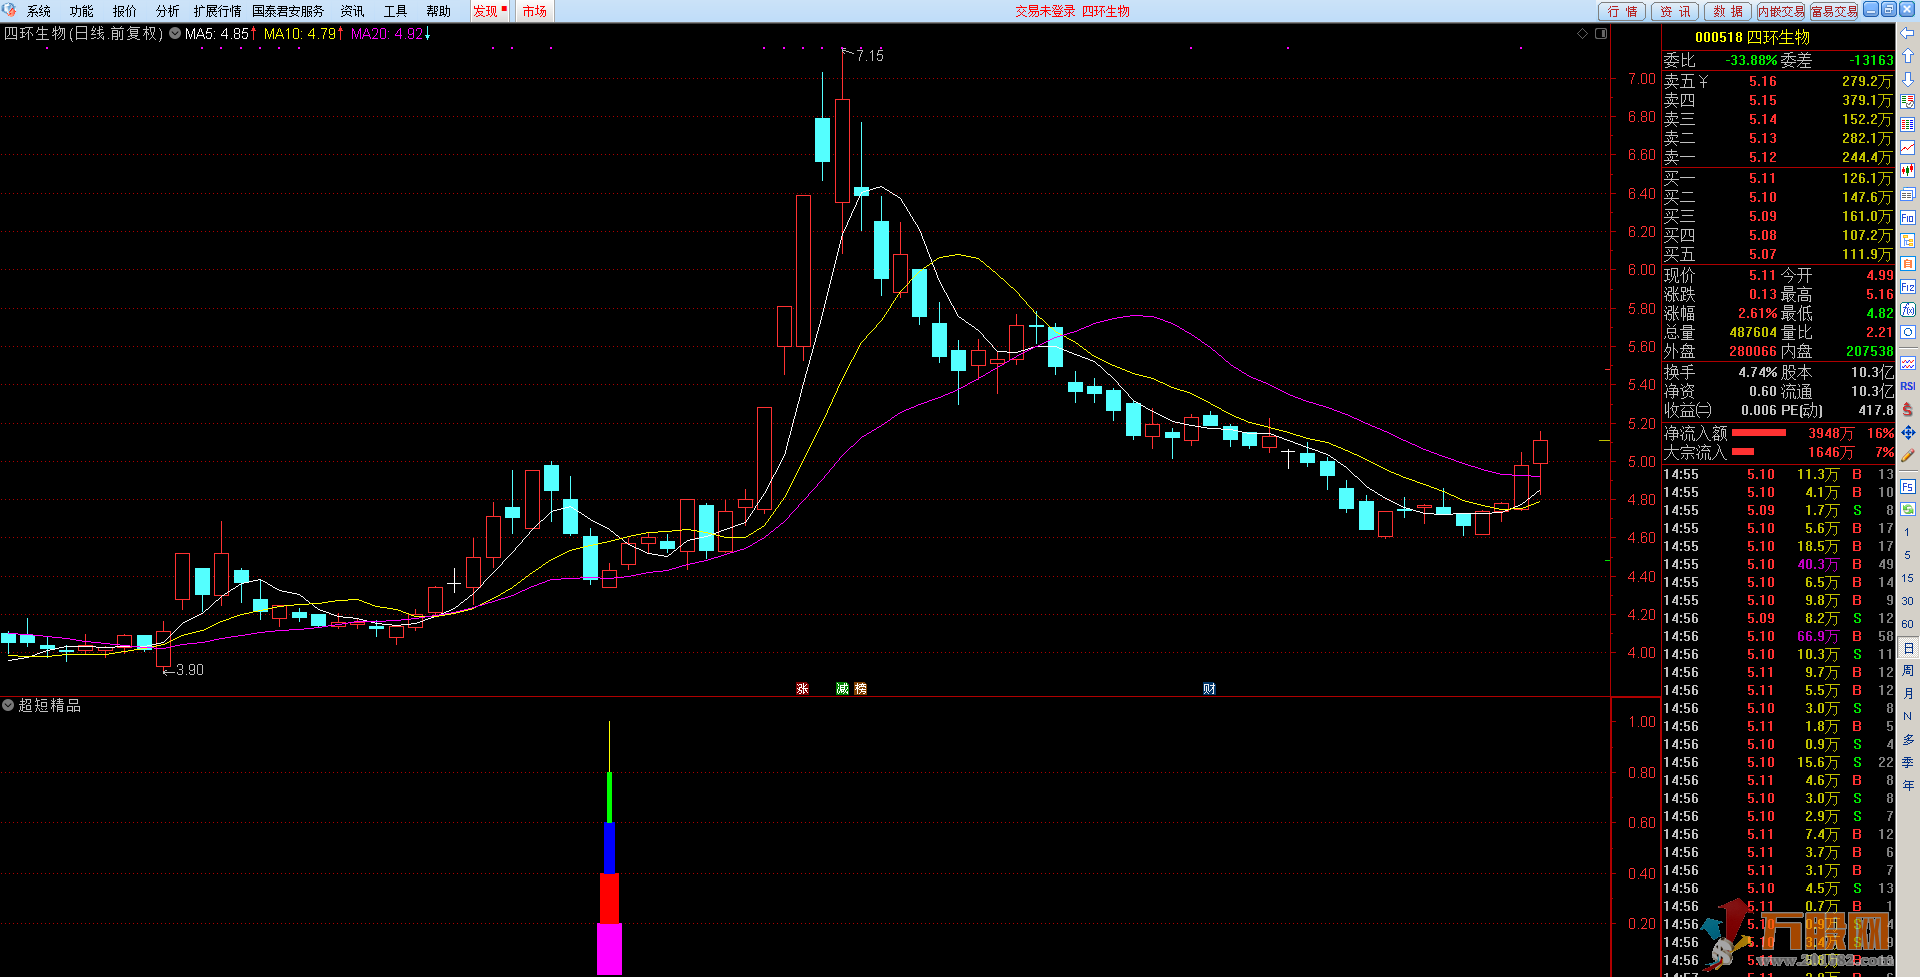
Task: Select the 年 yearly period
Action: (1908, 786)
